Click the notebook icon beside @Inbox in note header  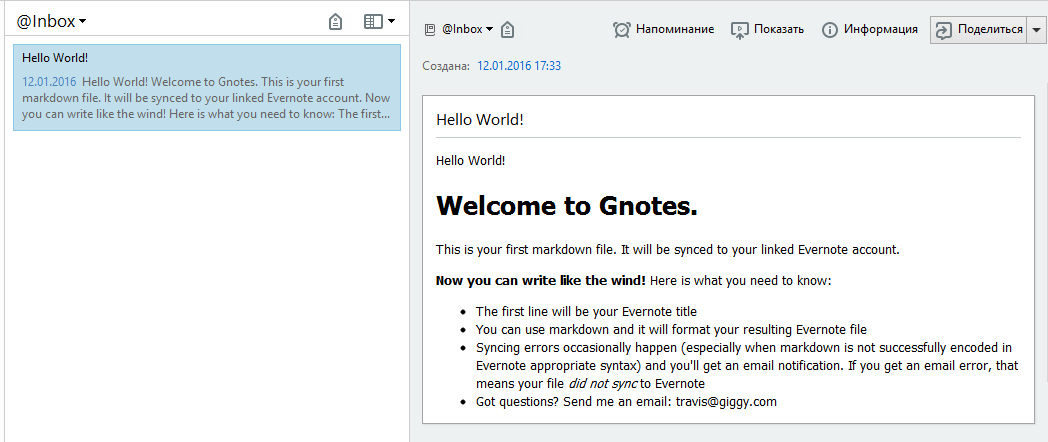tap(430, 29)
